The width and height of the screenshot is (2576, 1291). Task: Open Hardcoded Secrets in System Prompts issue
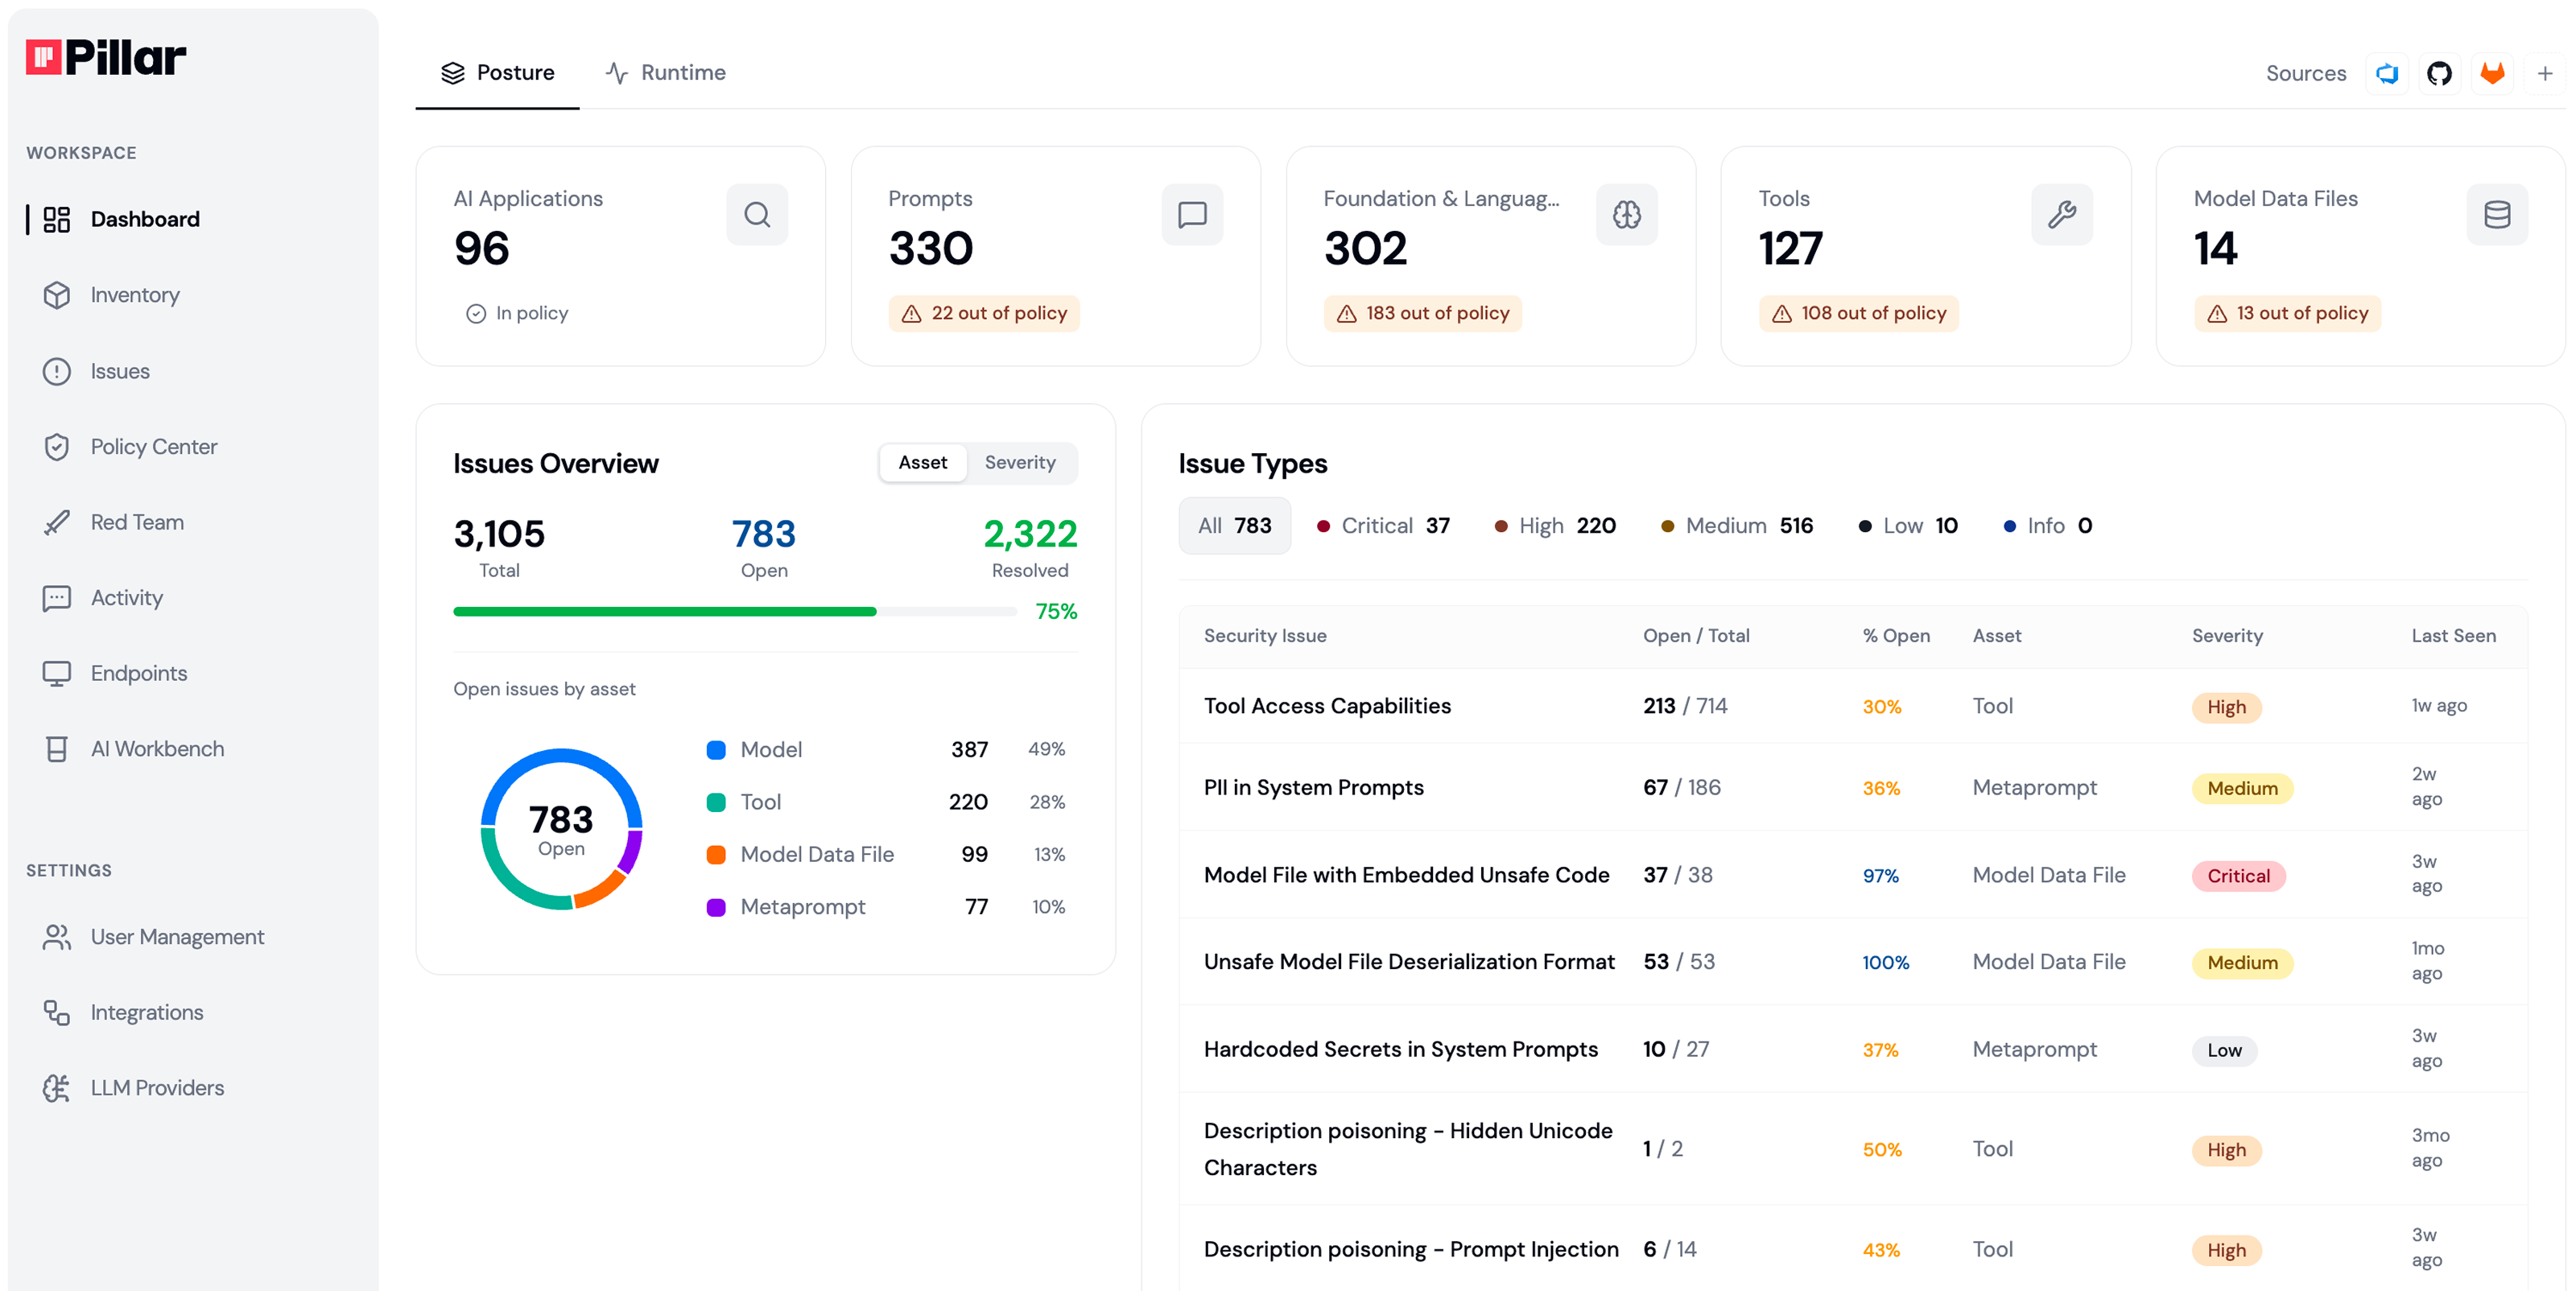tap(1853, 1049)
